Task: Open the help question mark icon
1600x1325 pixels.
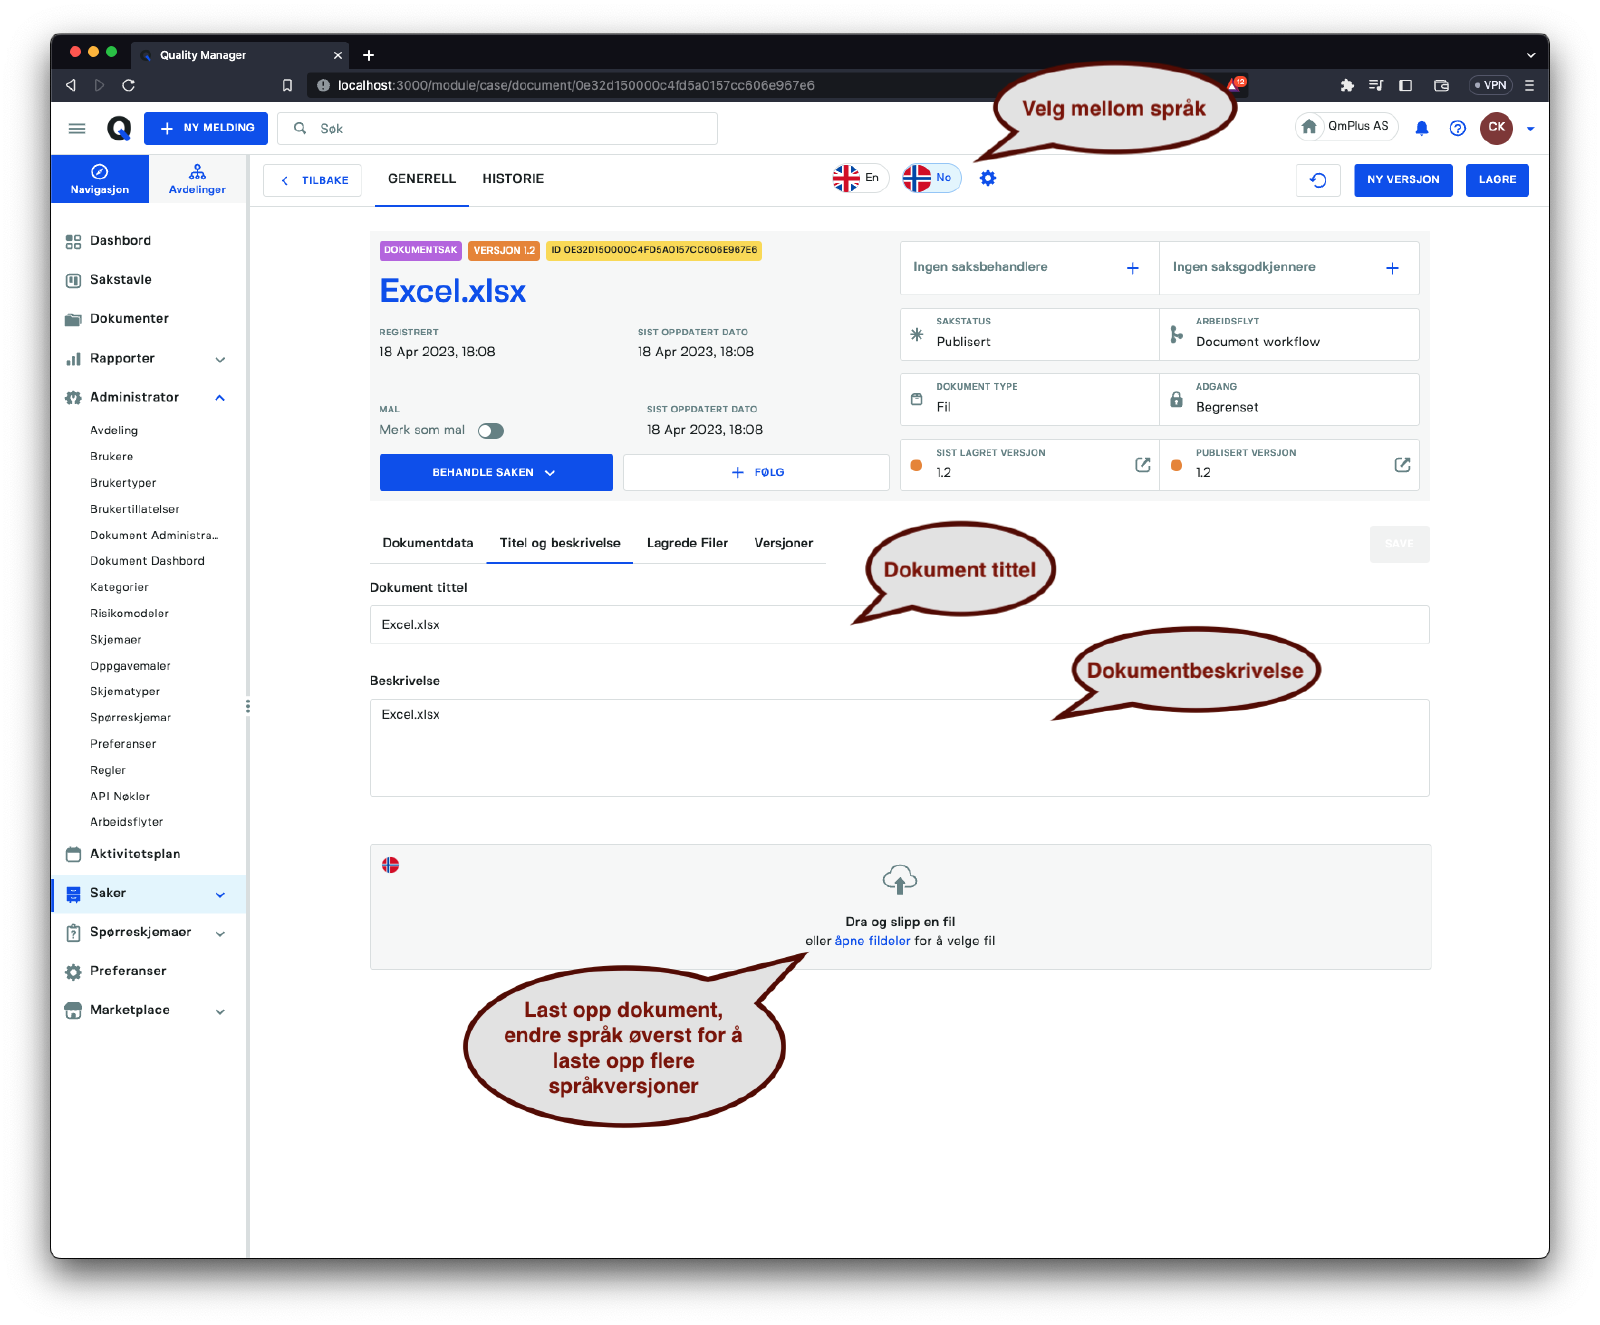Action: pyautogui.click(x=1457, y=128)
